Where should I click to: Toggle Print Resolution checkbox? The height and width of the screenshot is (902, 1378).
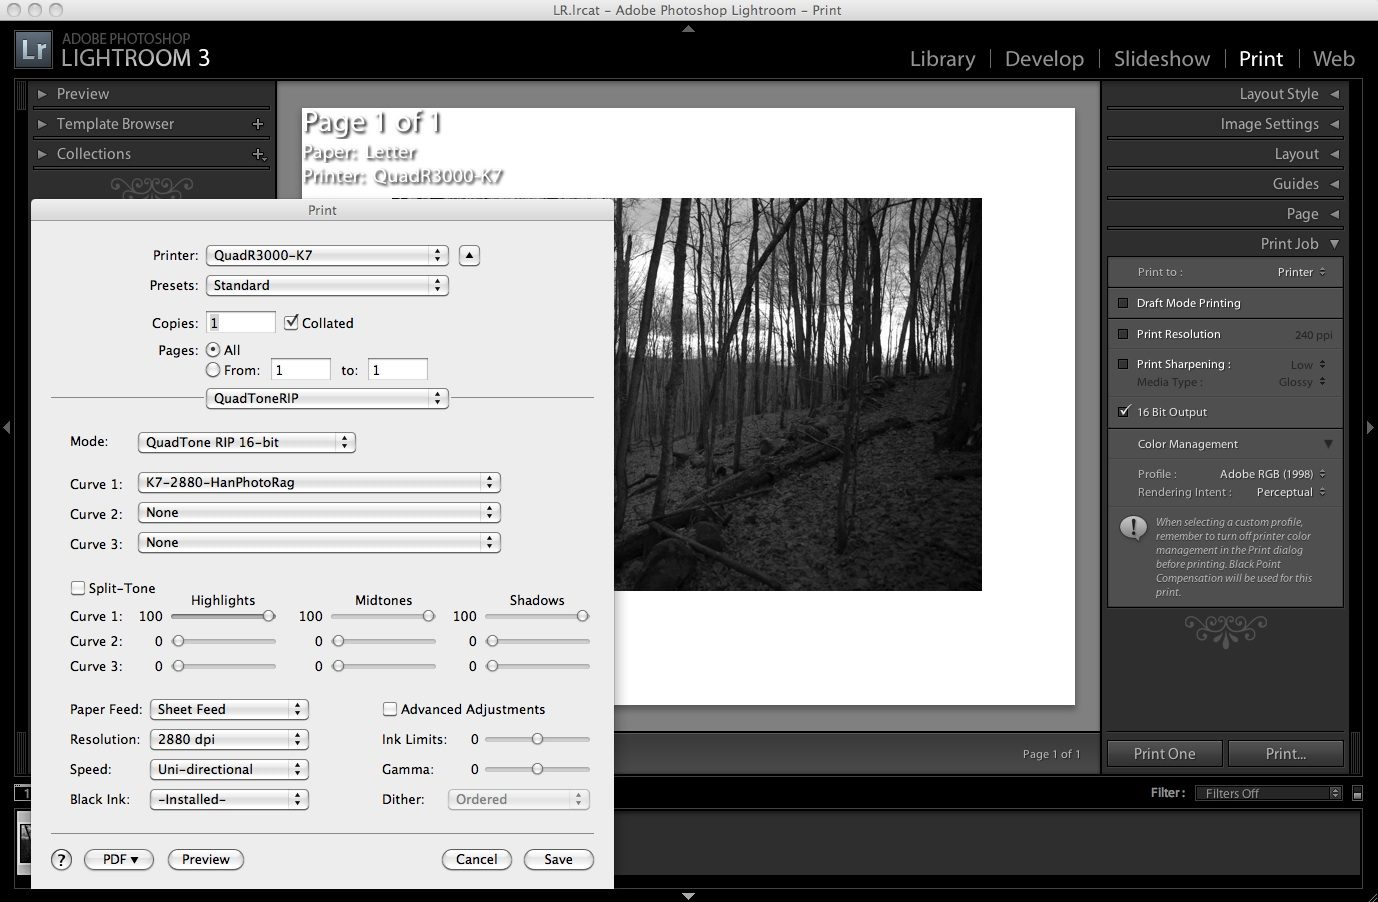tap(1123, 334)
